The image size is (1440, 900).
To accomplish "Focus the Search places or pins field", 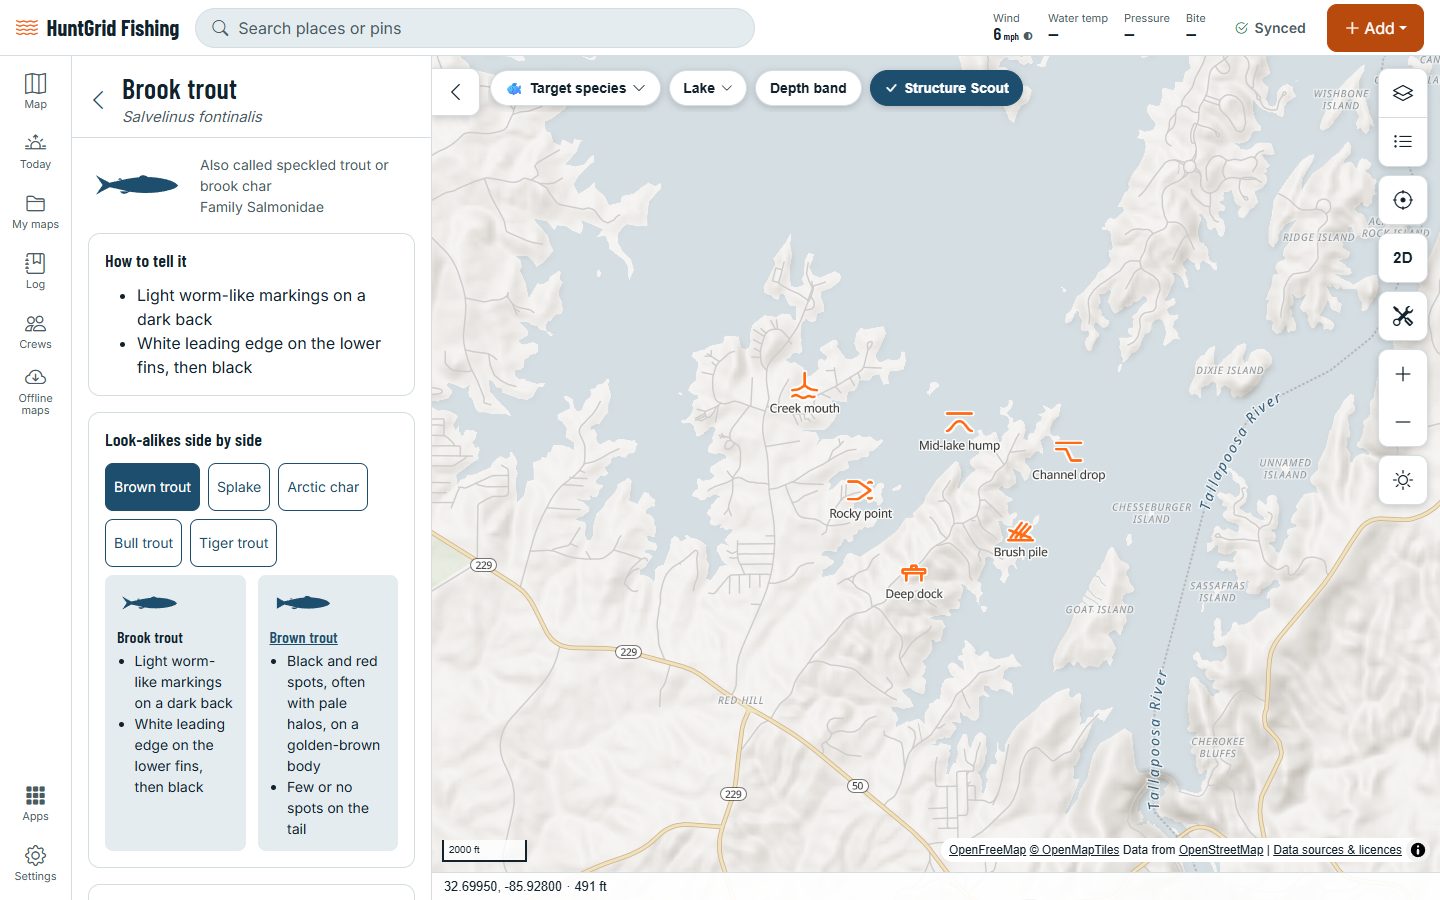I will (x=475, y=28).
